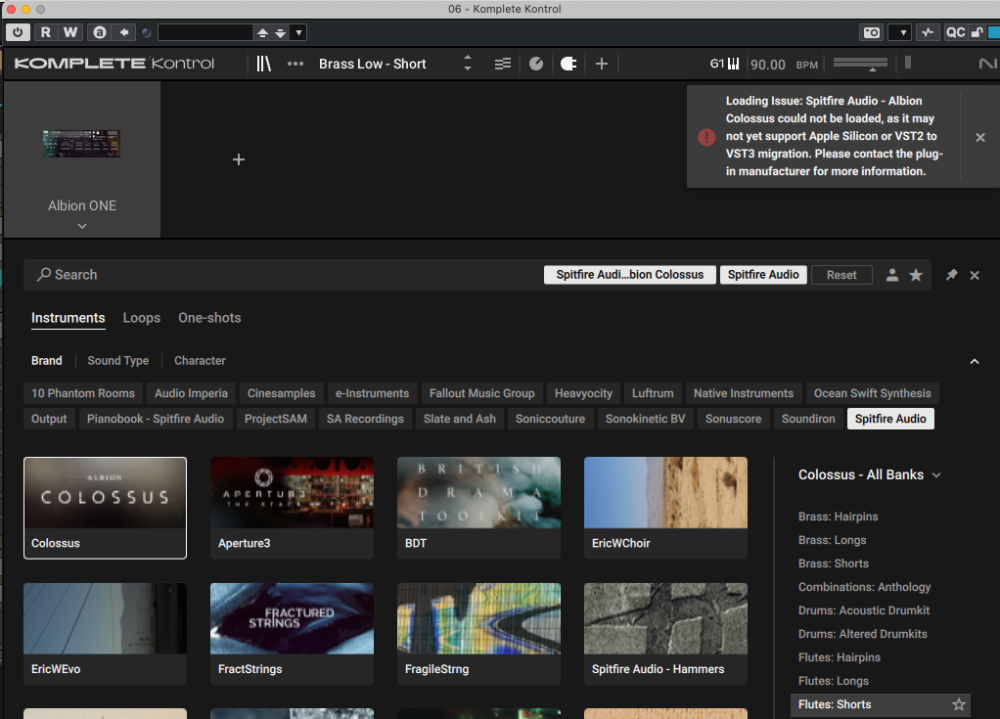
Task: Click the camera snapshot icon
Action: tap(871, 33)
